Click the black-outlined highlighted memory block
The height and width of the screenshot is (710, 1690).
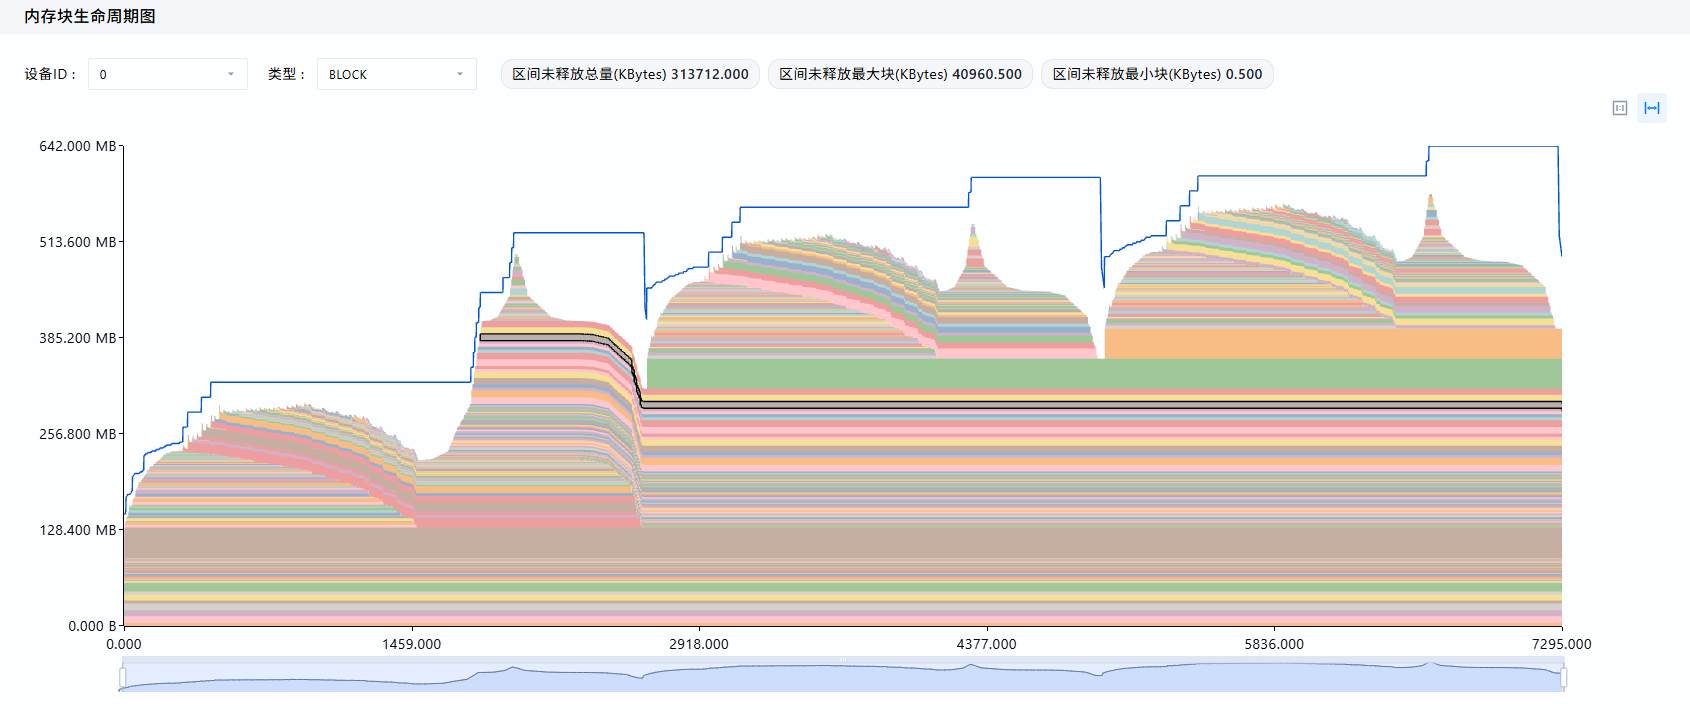[1100, 405]
